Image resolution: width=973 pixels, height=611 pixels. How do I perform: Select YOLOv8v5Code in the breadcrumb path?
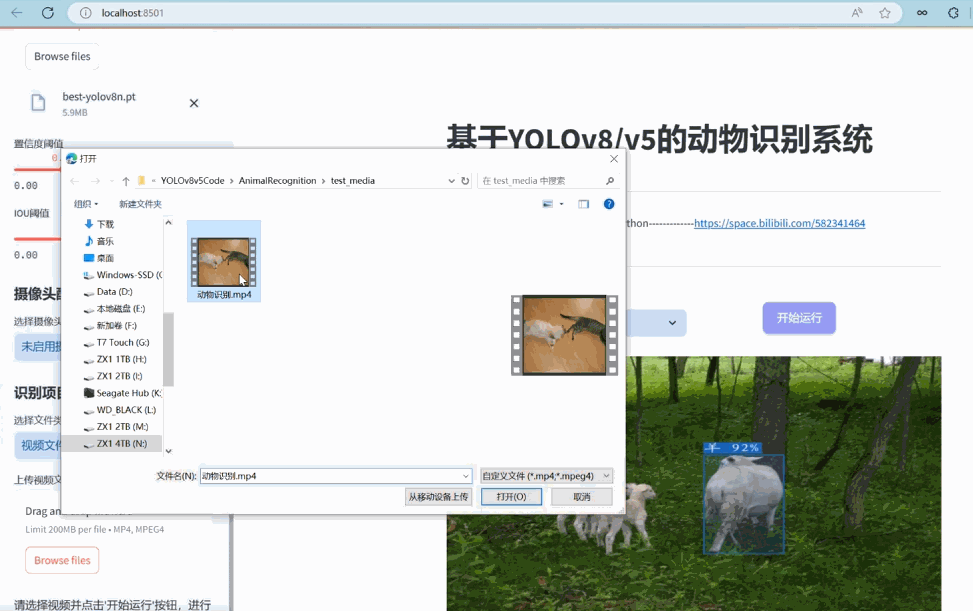192,181
